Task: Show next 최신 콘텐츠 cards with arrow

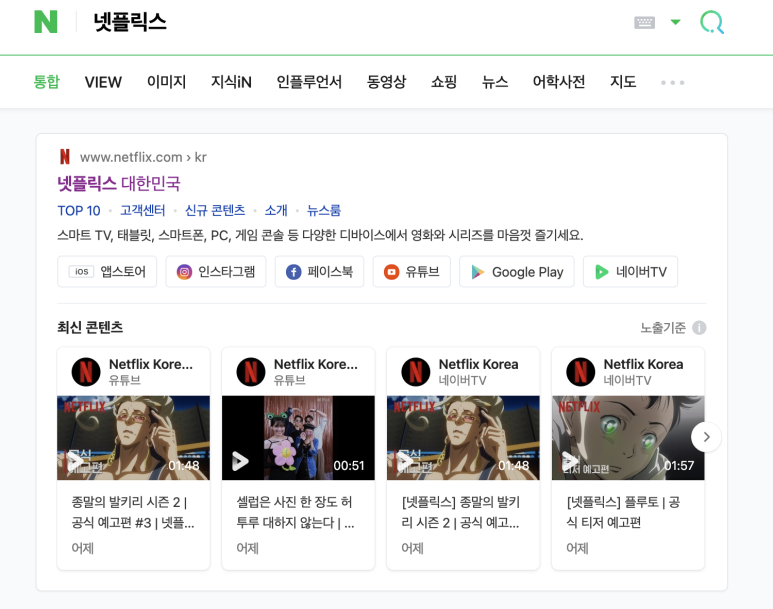Action: tap(706, 437)
